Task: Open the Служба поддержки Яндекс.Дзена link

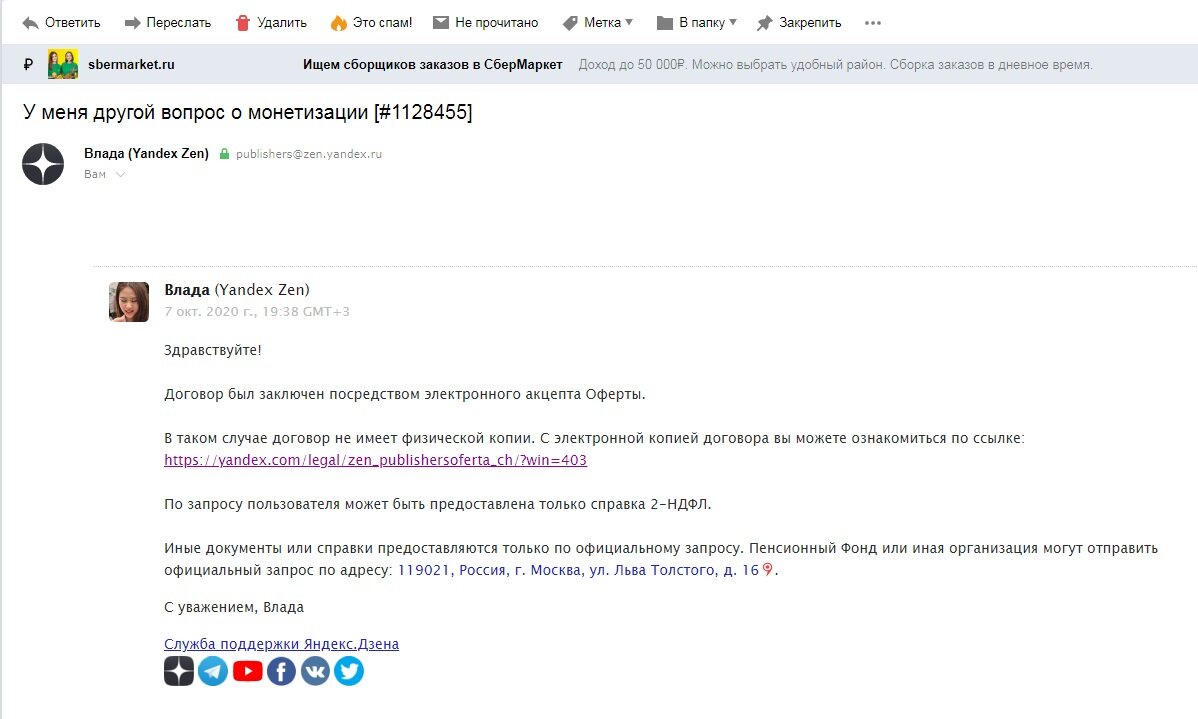Action: pos(281,644)
